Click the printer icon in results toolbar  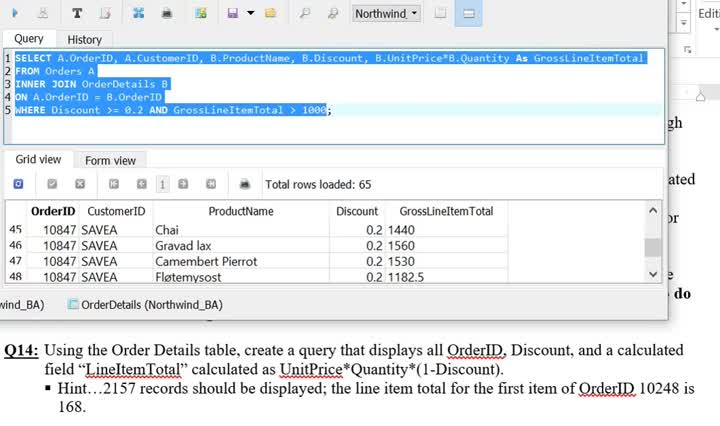click(245, 184)
